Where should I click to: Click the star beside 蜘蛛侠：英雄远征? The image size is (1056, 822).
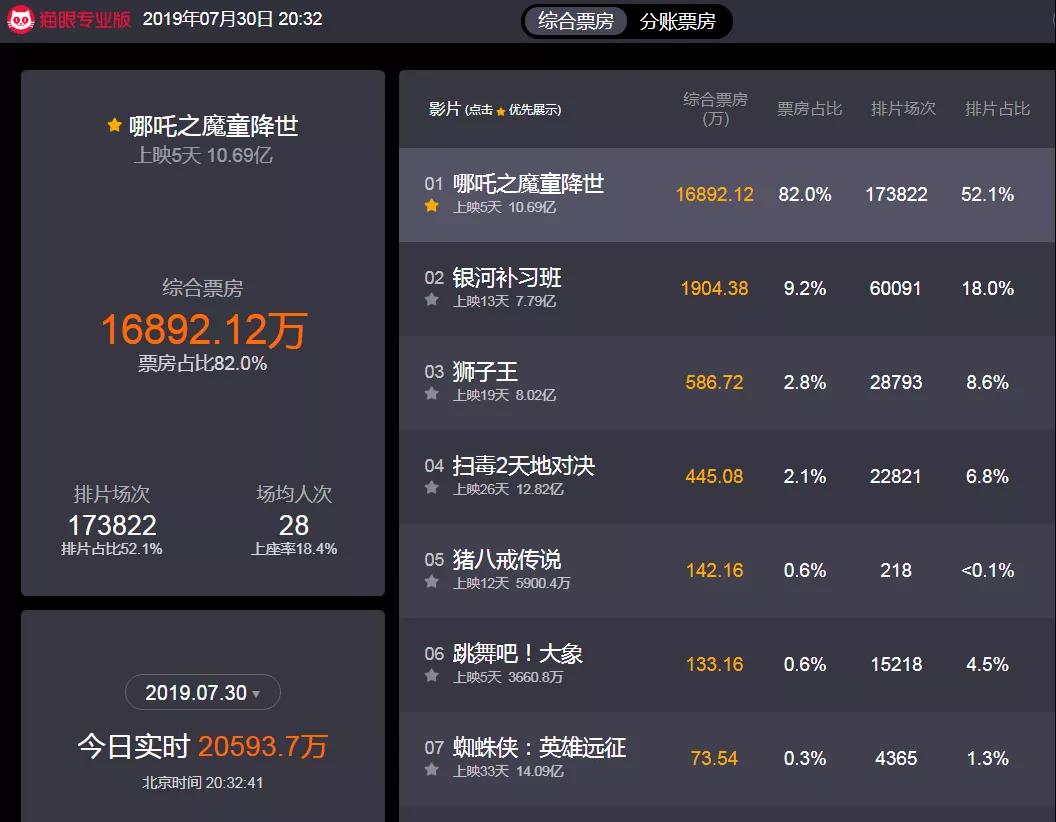(x=432, y=770)
